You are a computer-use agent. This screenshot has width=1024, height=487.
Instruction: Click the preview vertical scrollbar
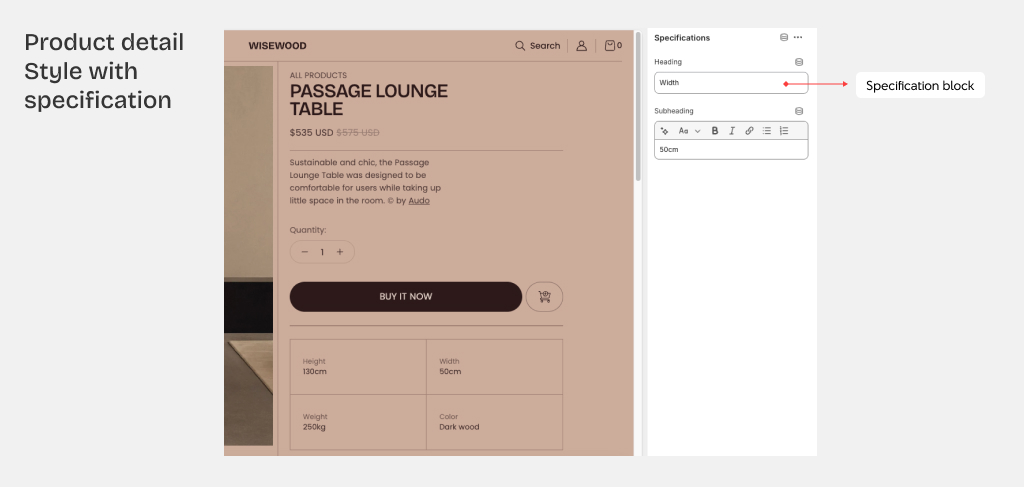coord(638,106)
